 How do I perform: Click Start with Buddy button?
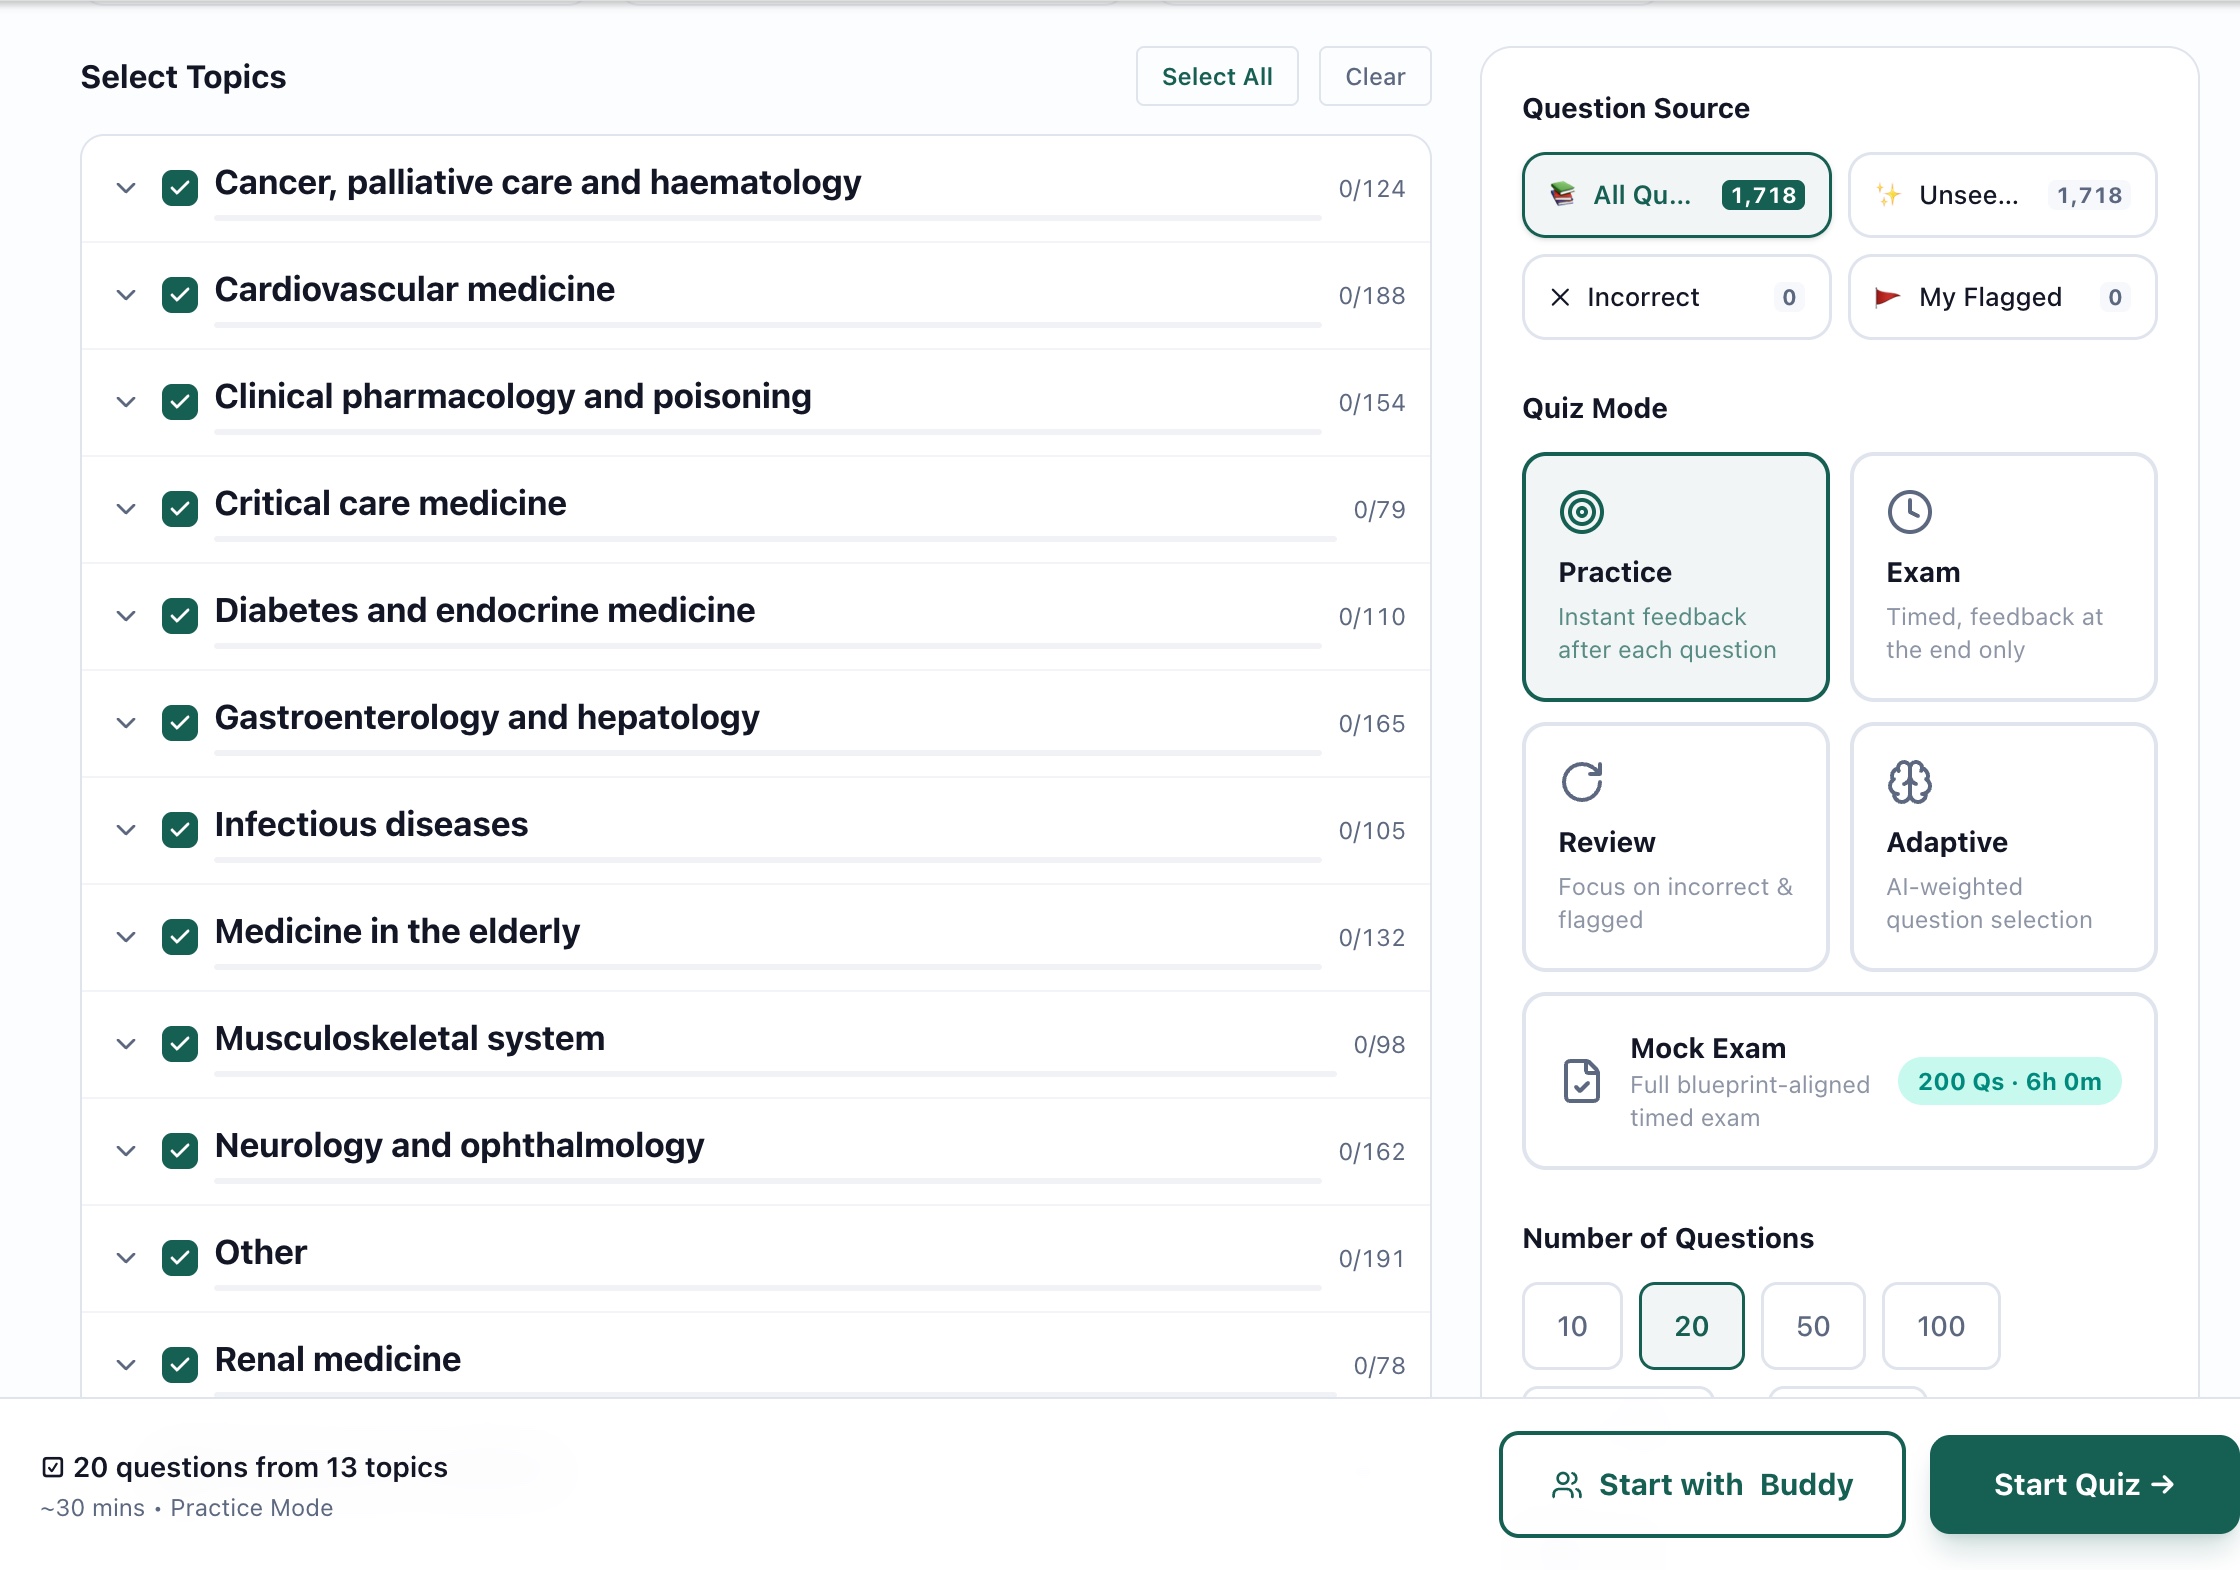point(1702,1485)
